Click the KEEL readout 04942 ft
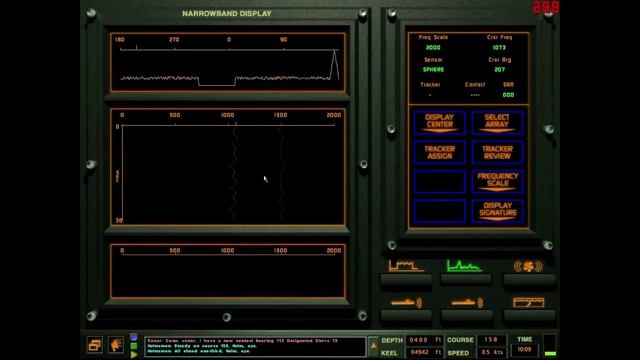This screenshot has width=640, height=360. tap(424, 352)
